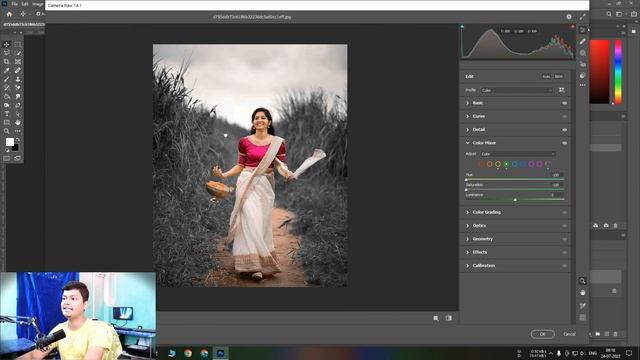This screenshot has height=360, width=640.
Task: Select the Clone Stamp tool
Action: 18,79
